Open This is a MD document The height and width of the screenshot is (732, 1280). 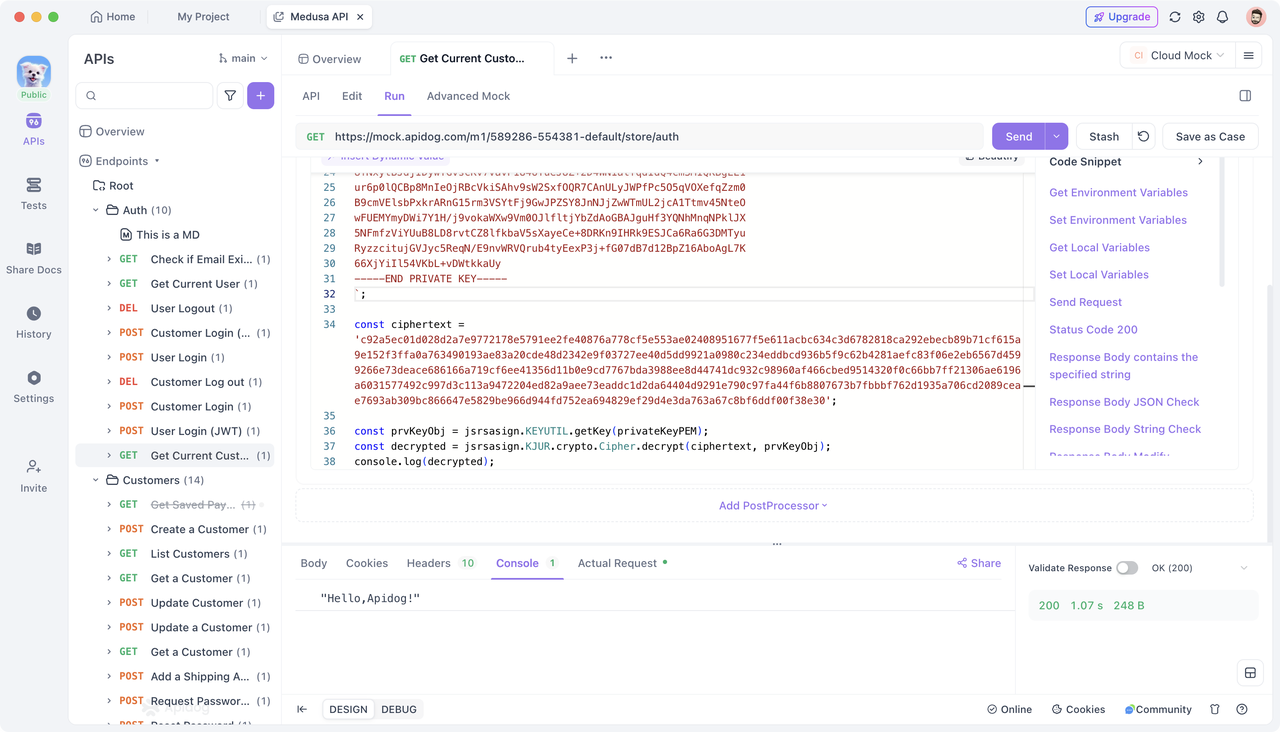pos(160,235)
